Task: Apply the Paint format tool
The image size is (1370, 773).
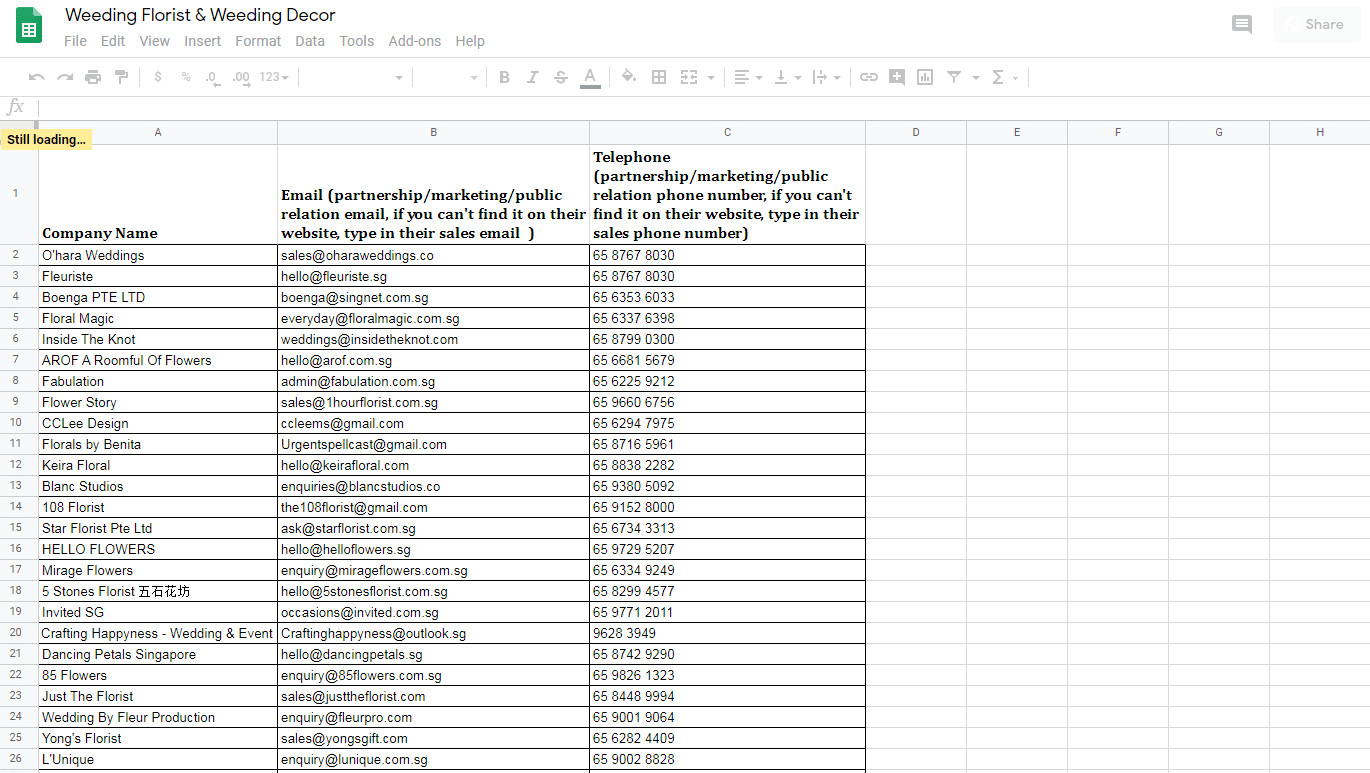Action: coord(121,76)
